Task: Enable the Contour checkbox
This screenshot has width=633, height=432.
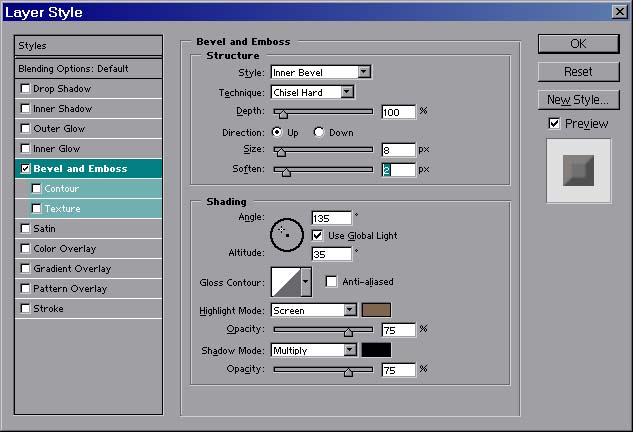Action: click(x=36, y=189)
